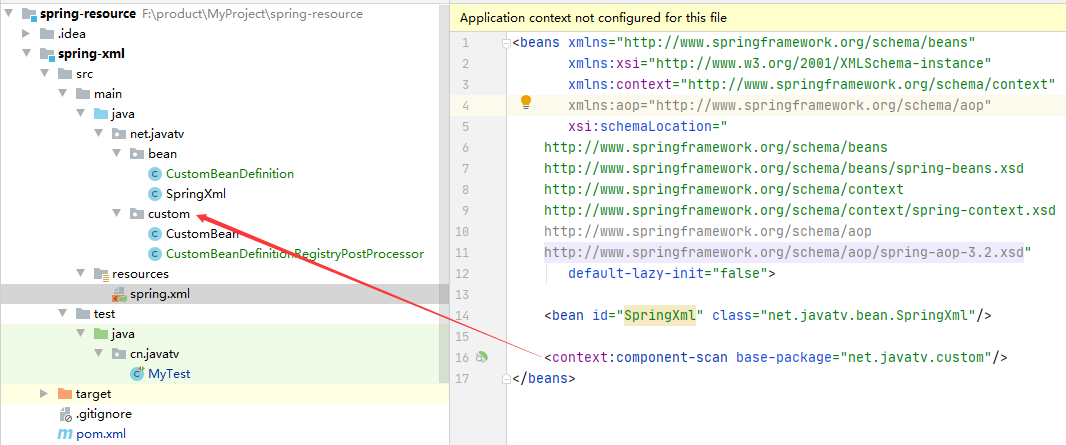Collapse the test folder arrow
The image size is (1066, 445).
click(x=63, y=314)
